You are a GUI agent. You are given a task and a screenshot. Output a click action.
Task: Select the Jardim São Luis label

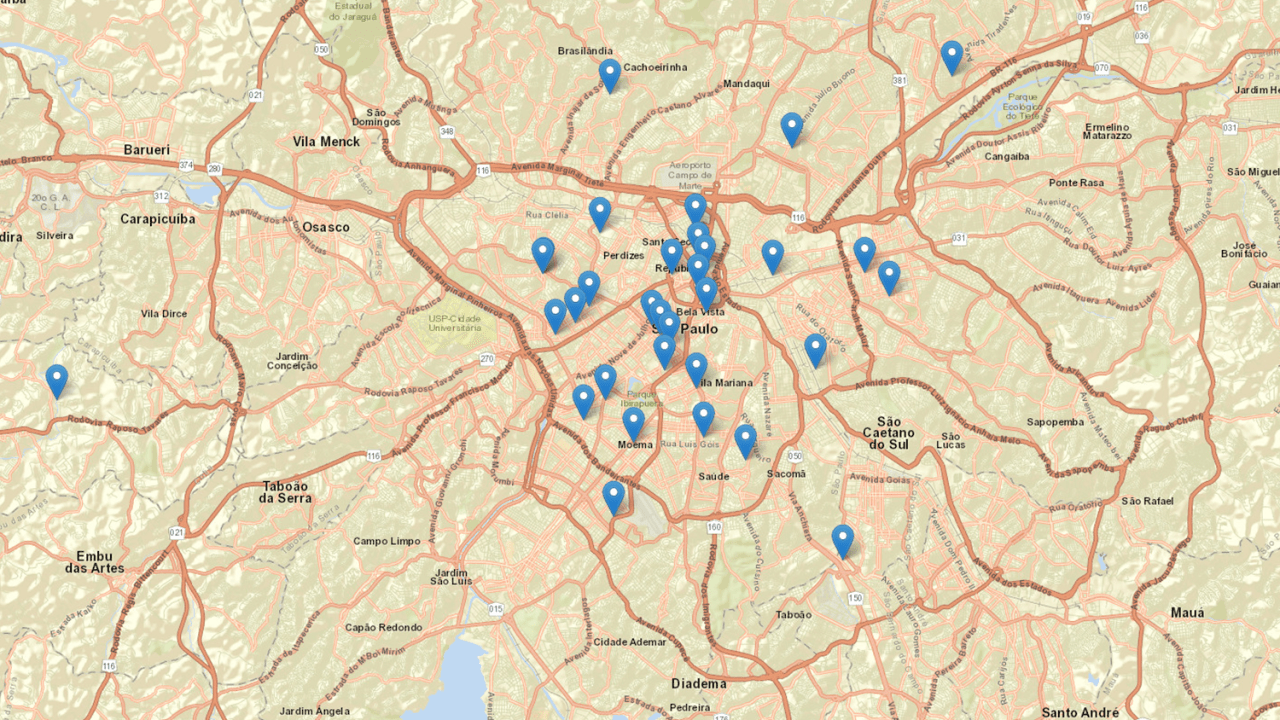450,575
